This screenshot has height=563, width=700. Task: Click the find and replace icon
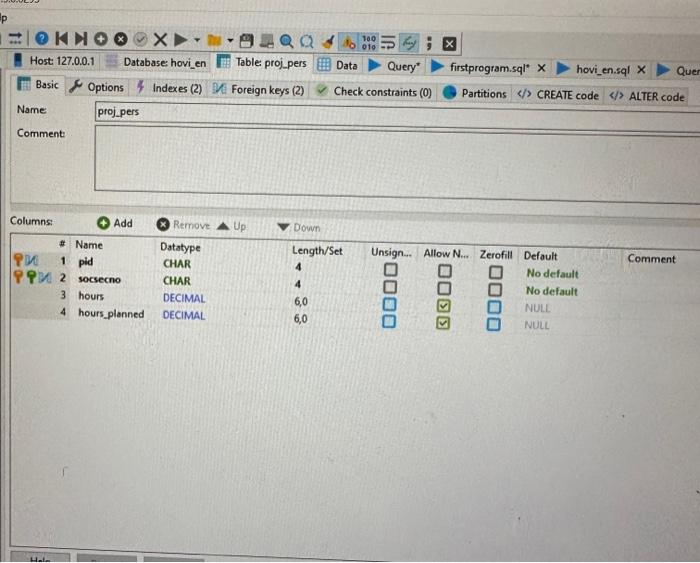(x=307, y=42)
